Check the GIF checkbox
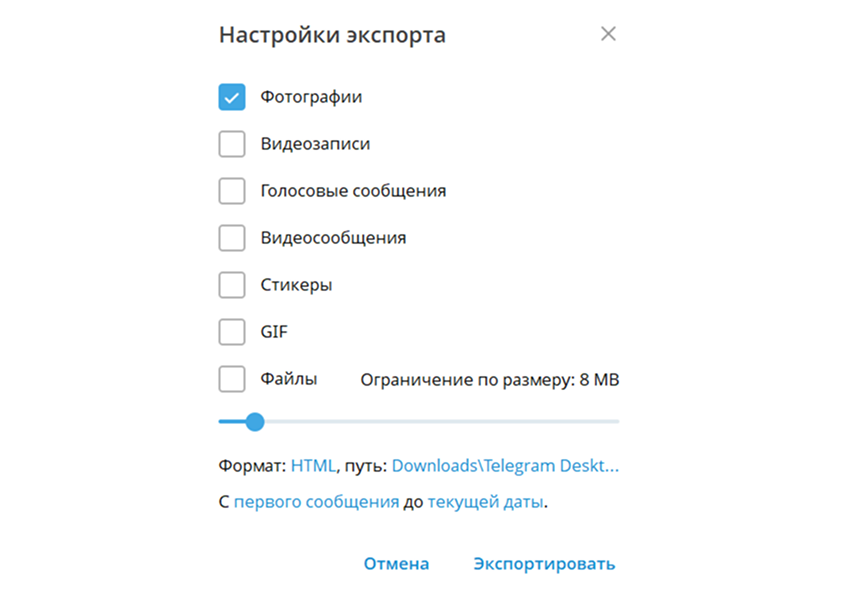The width and height of the screenshot is (842, 595). tap(231, 332)
